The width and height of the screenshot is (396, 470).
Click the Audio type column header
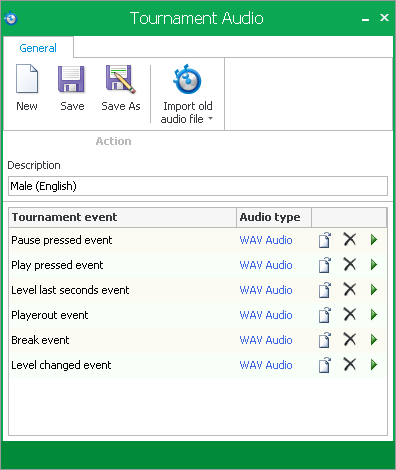tap(274, 217)
